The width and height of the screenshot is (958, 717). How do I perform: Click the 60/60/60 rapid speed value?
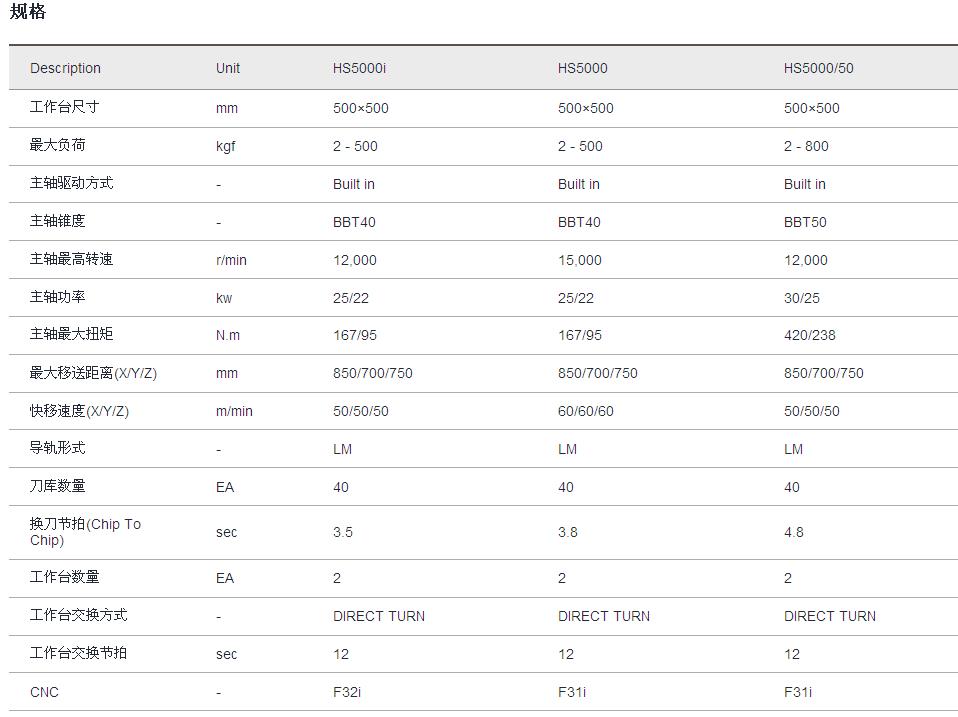tap(586, 411)
